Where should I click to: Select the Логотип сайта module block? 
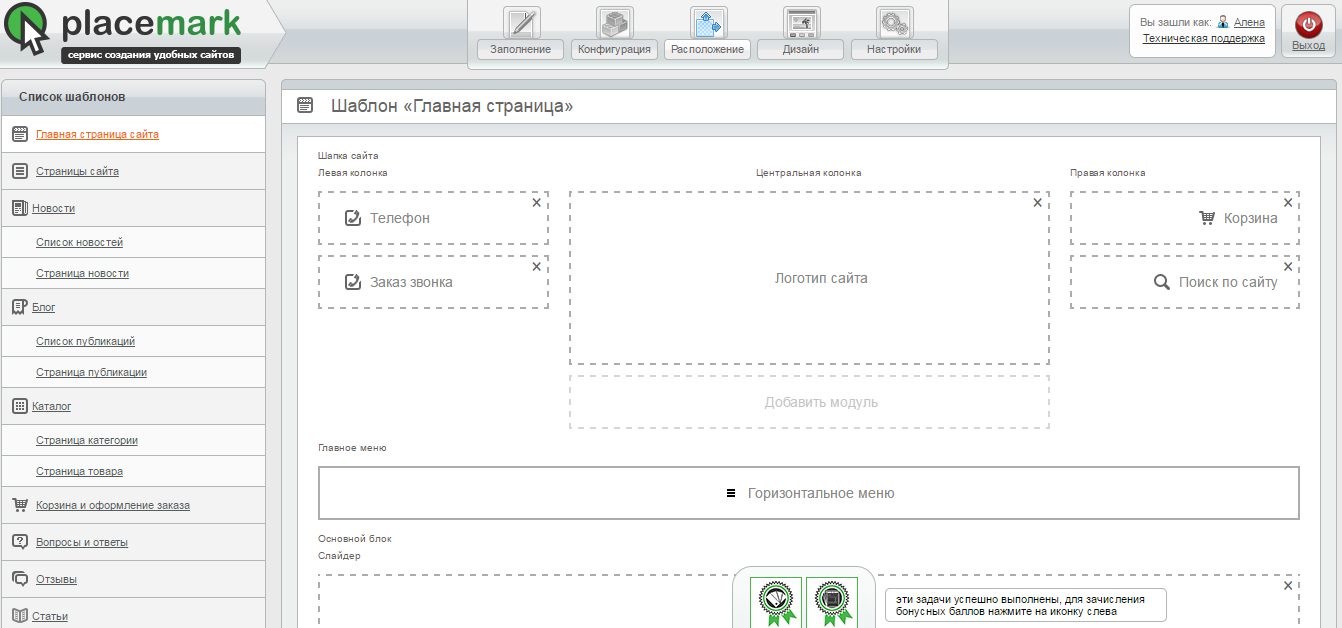810,279
